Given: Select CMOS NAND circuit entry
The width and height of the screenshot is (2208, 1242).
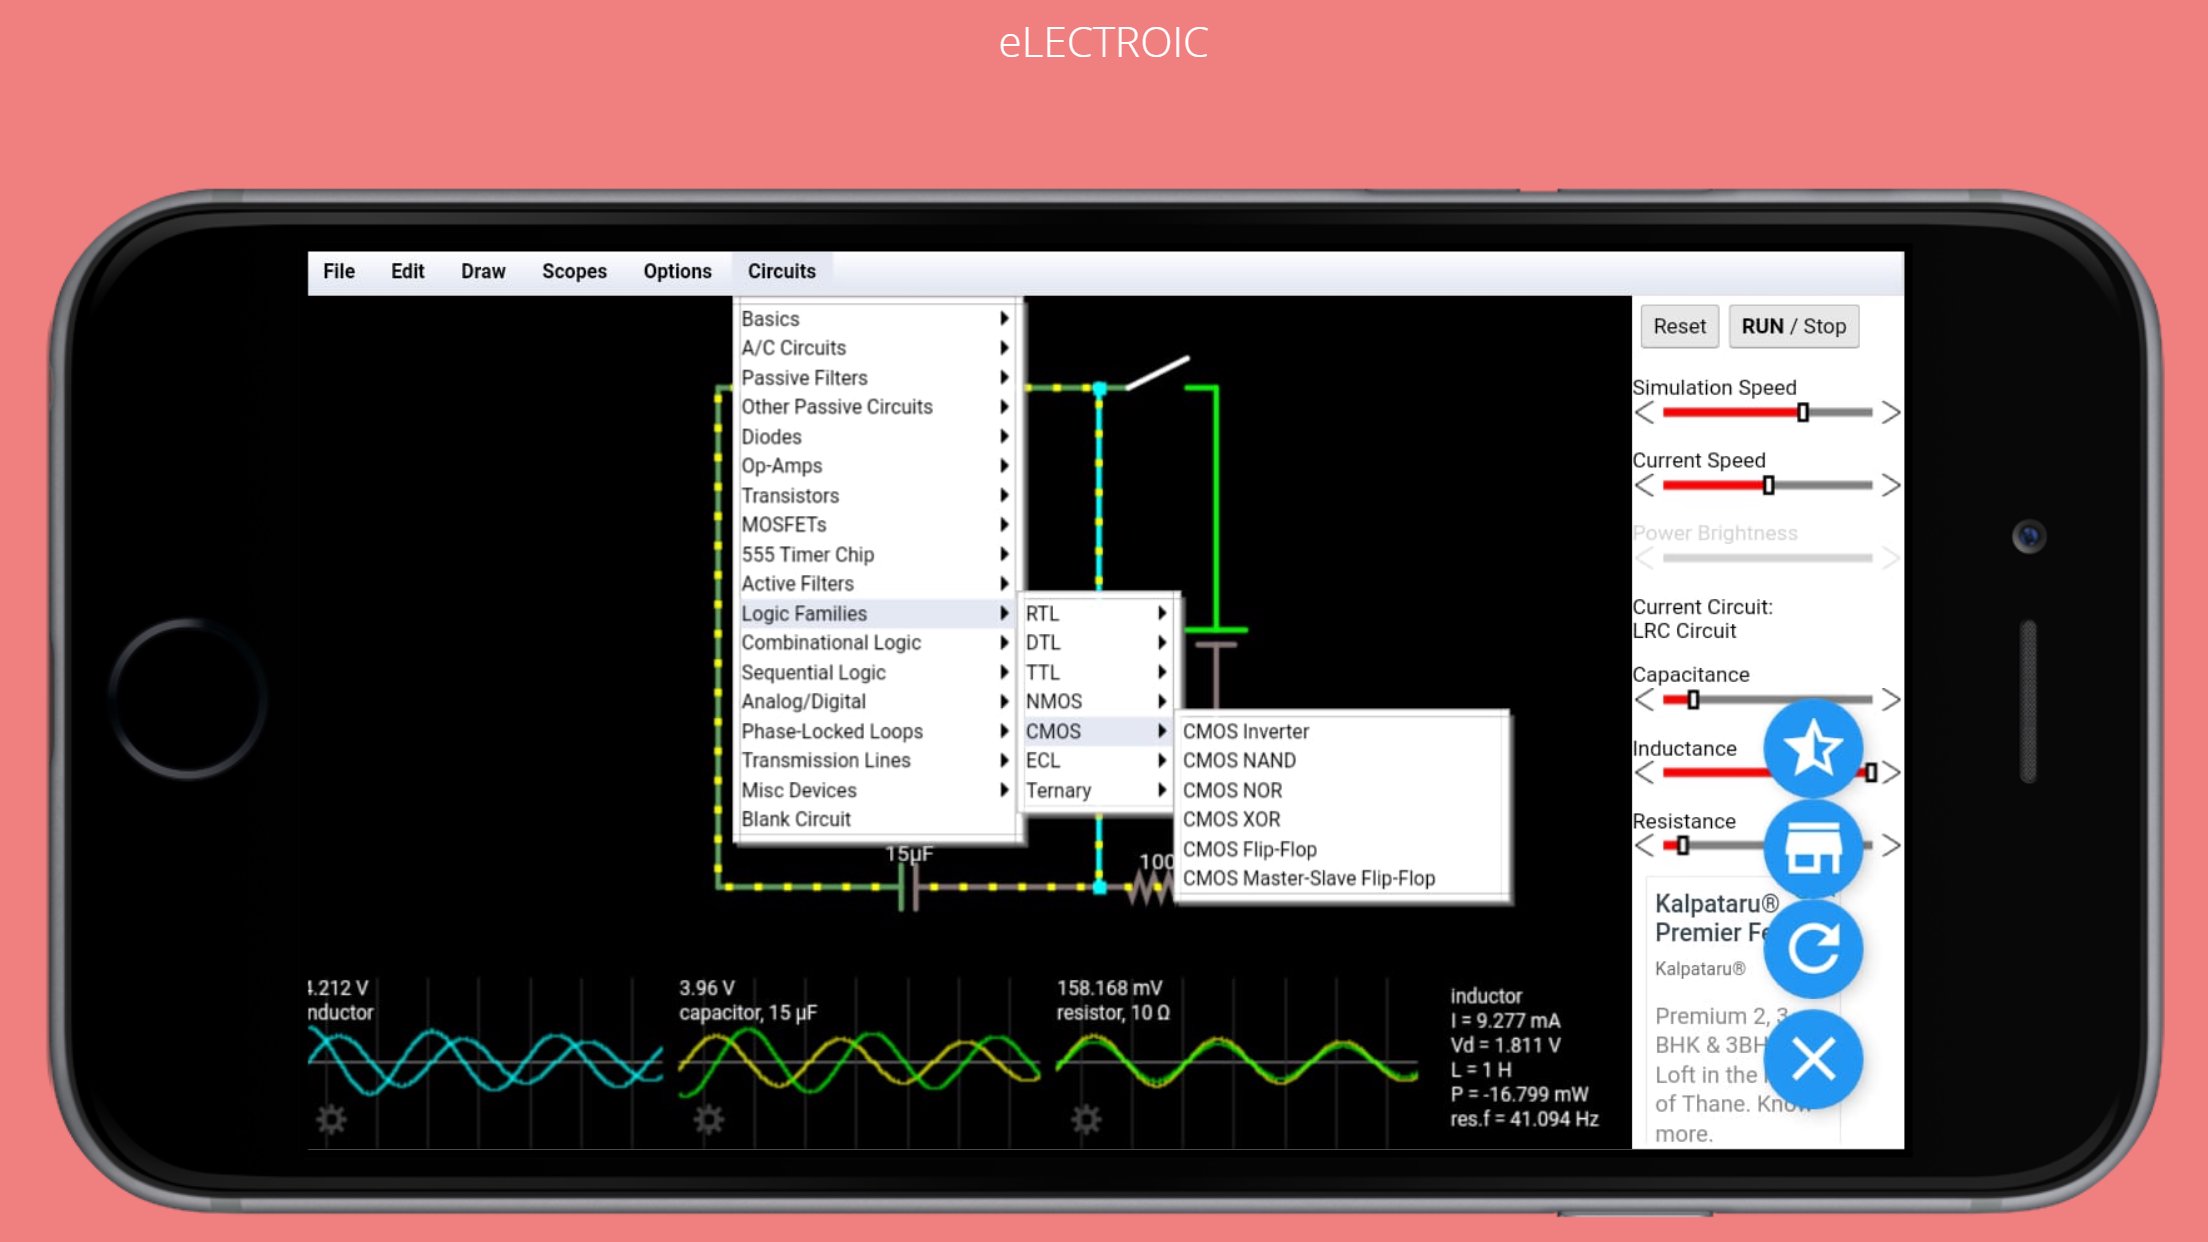Looking at the screenshot, I should (x=1239, y=760).
